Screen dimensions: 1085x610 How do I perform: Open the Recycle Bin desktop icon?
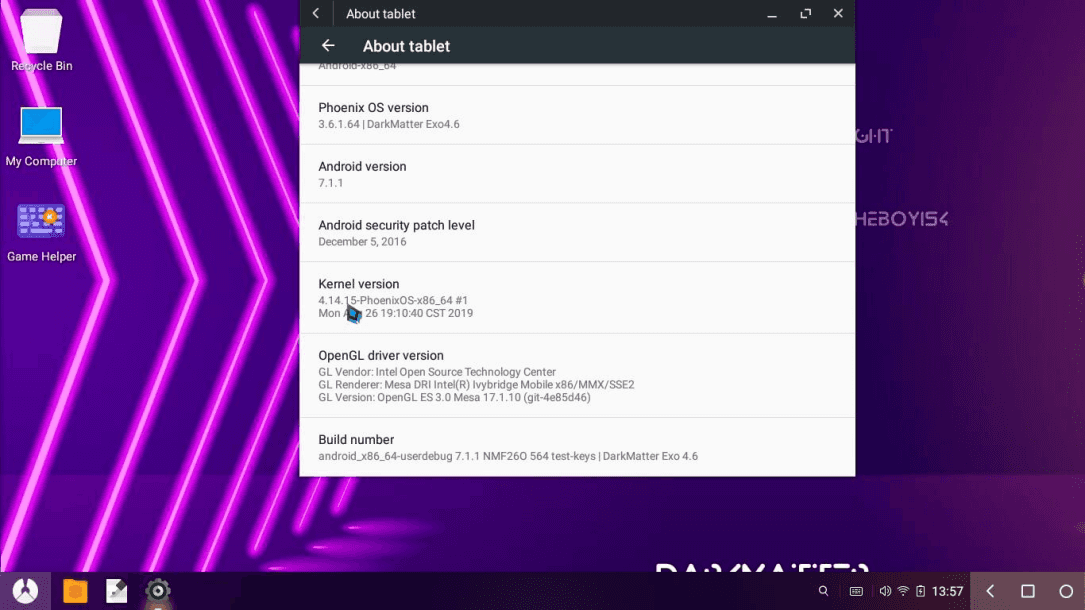point(42,40)
